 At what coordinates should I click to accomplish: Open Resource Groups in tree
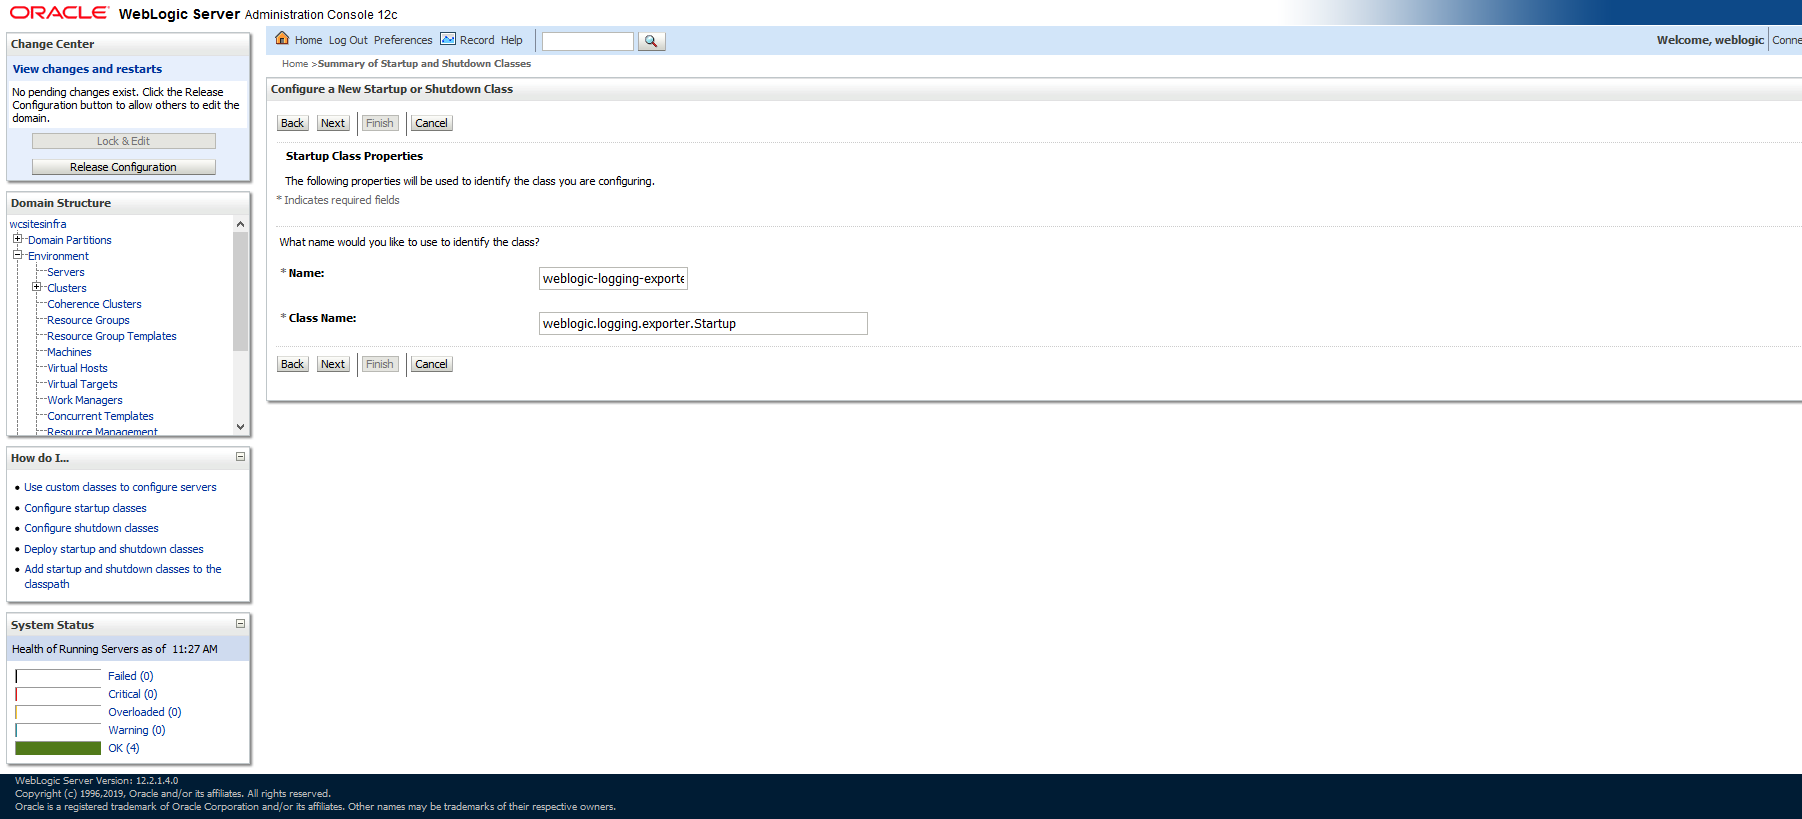88,320
